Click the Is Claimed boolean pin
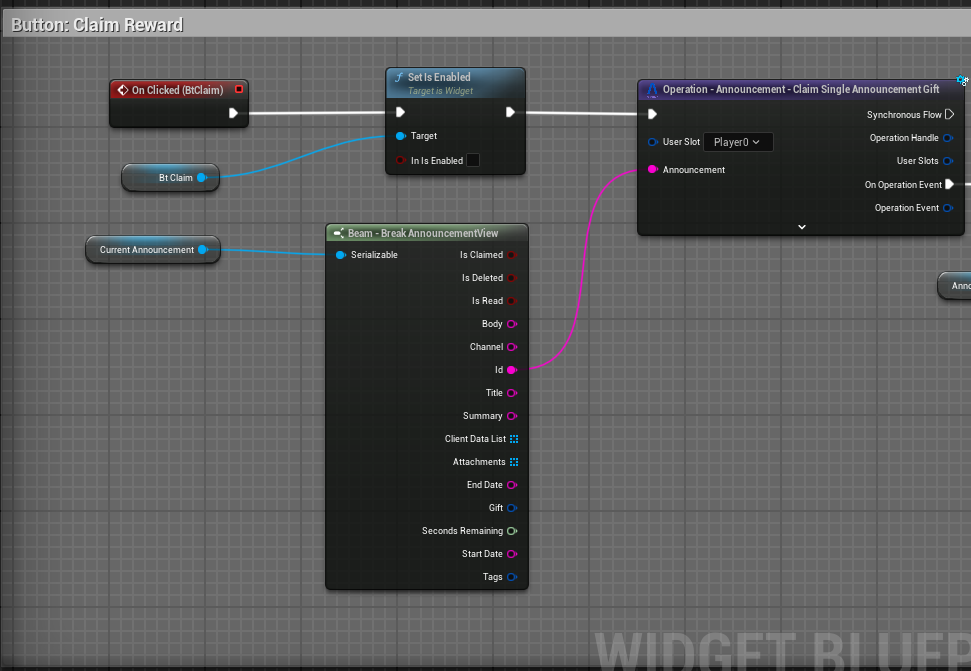This screenshot has width=971, height=671. tap(512, 255)
